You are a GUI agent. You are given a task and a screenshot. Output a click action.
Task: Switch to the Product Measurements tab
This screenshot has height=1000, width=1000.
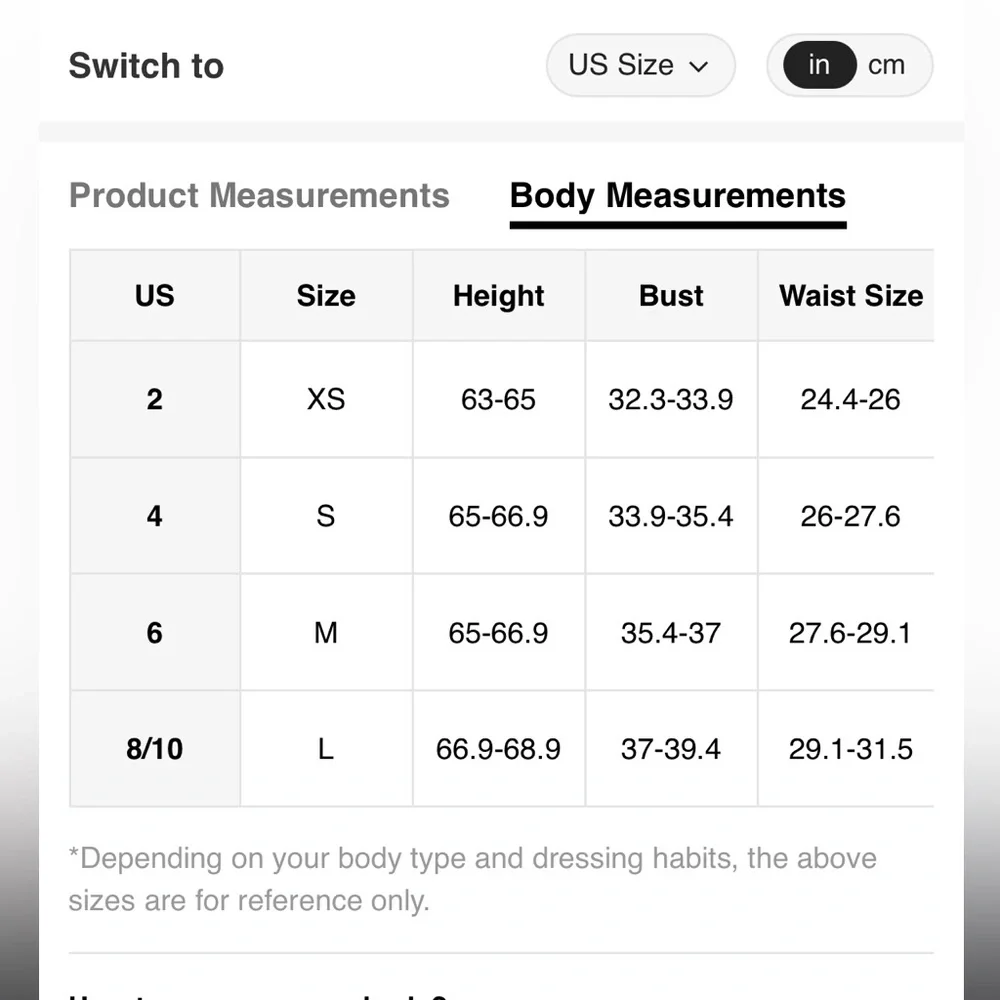(x=259, y=196)
